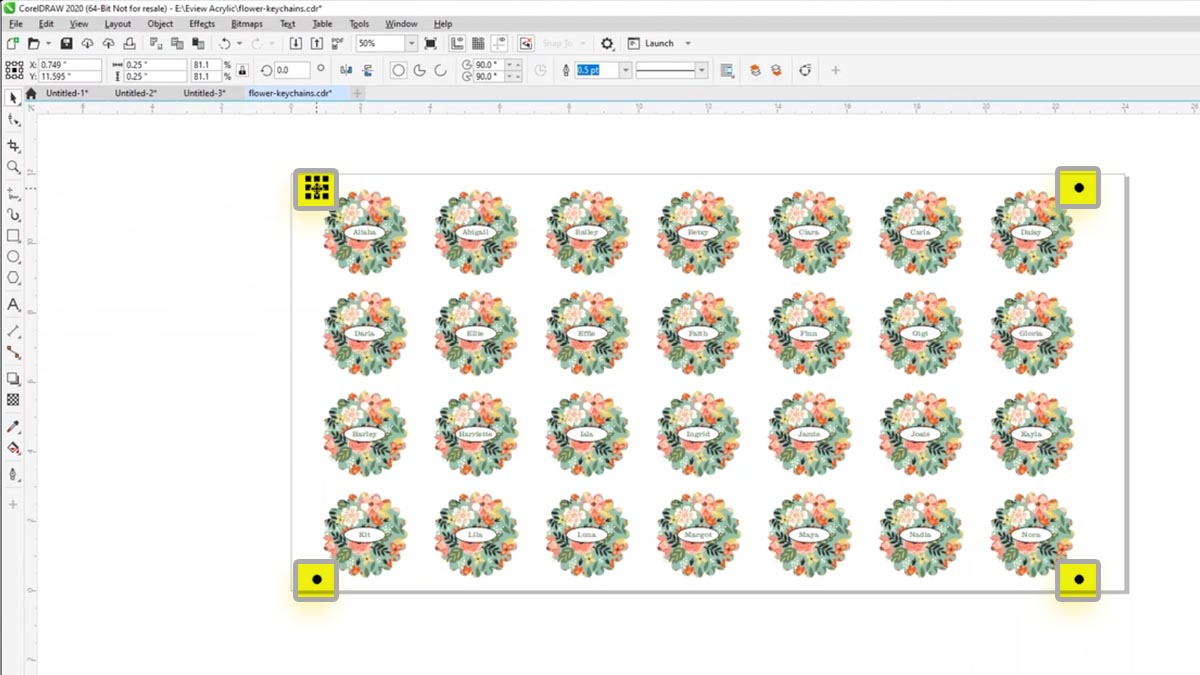Toggle the lock ratio padlock
Viewport: 1200px width, 675px height.
241,70
